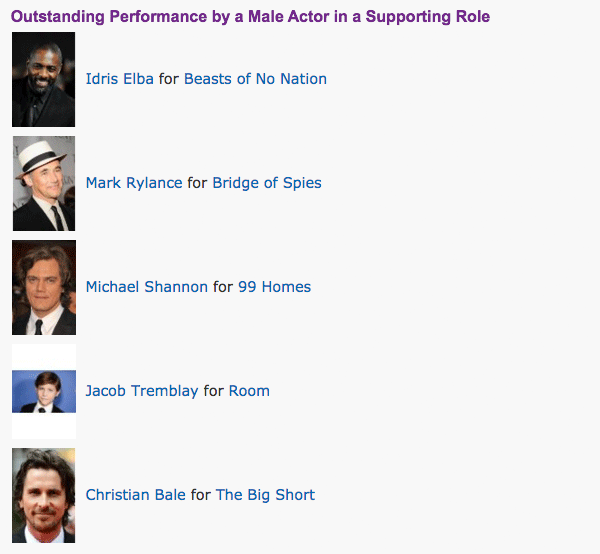Select the Room film link
600x554 pixels.
click(249, 391)
